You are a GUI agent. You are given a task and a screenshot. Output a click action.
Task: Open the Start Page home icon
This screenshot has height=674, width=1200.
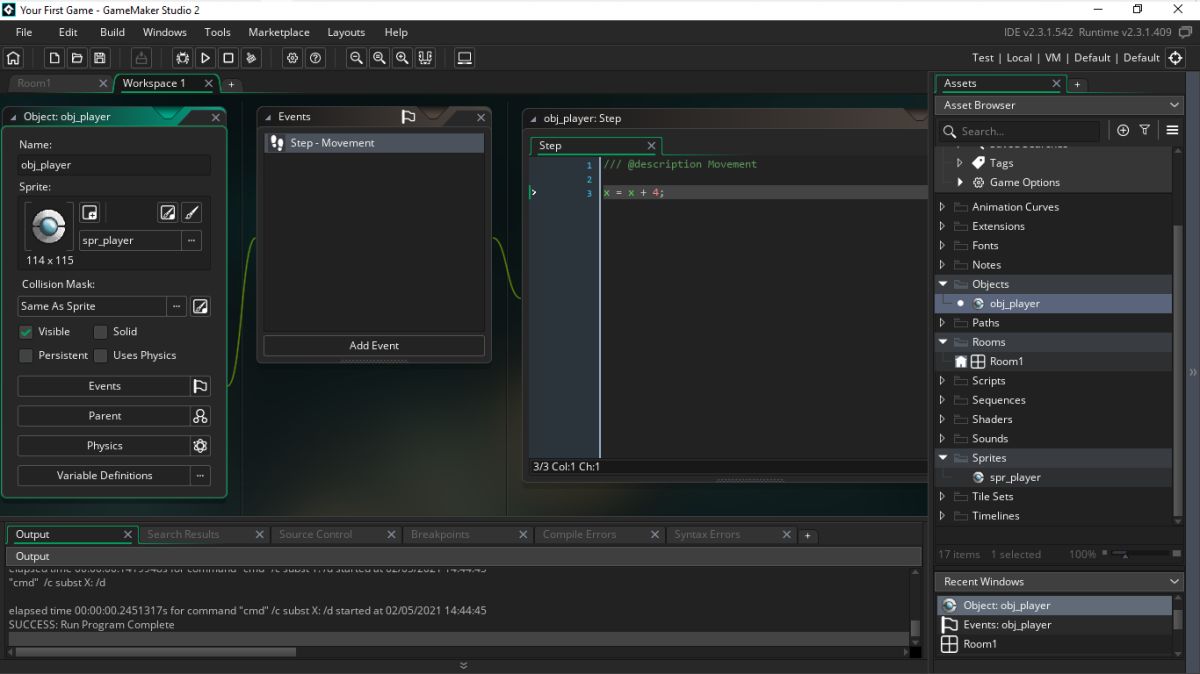click(x=14, y=58)
